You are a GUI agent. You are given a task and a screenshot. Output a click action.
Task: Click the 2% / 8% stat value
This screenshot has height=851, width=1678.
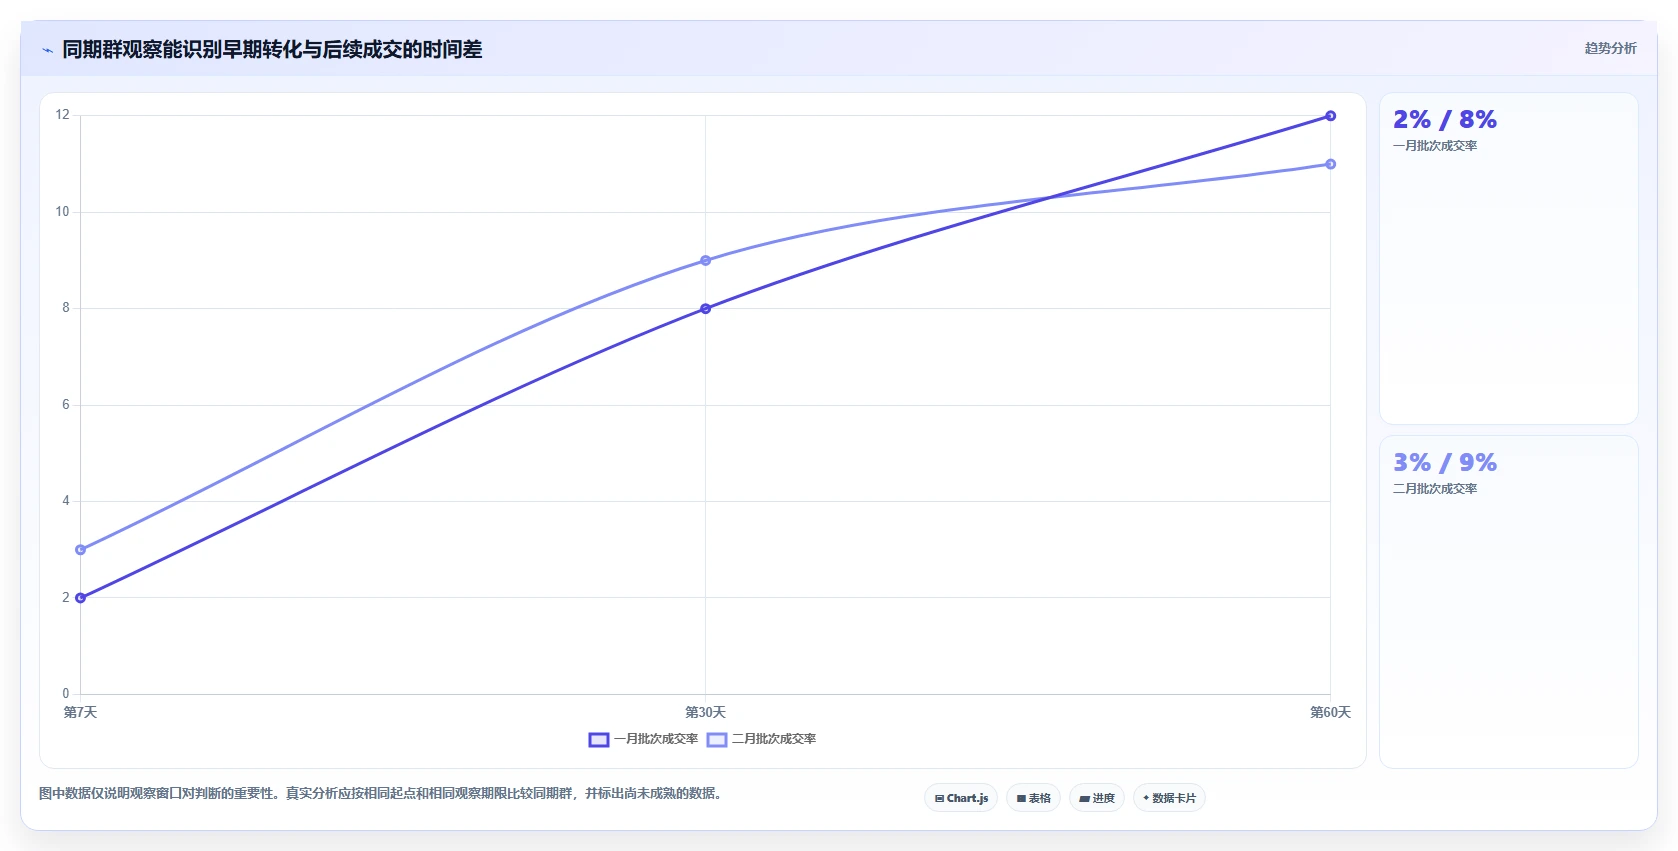tap(1445, 120)
